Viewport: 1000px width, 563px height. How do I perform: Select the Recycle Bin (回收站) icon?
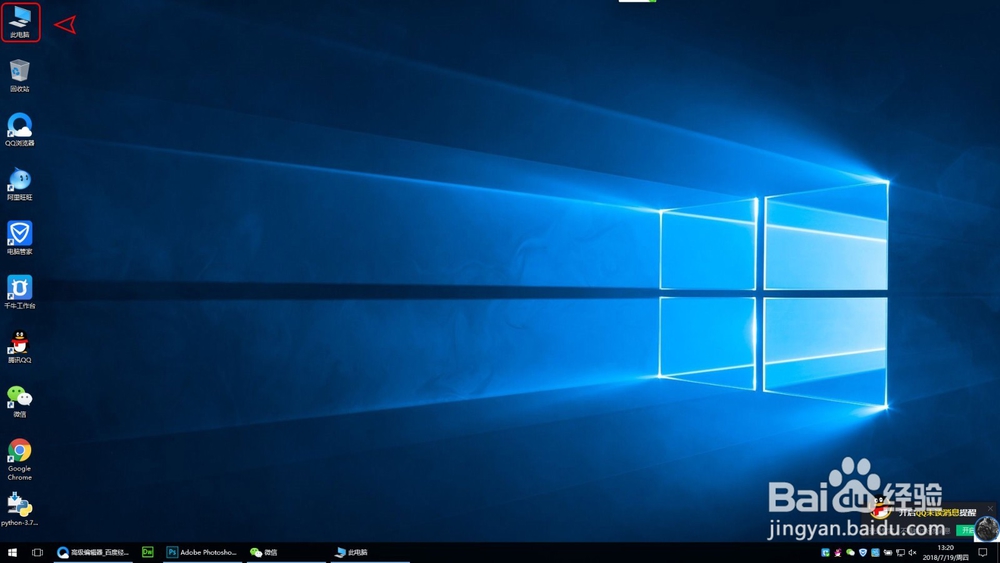(20, 76)
